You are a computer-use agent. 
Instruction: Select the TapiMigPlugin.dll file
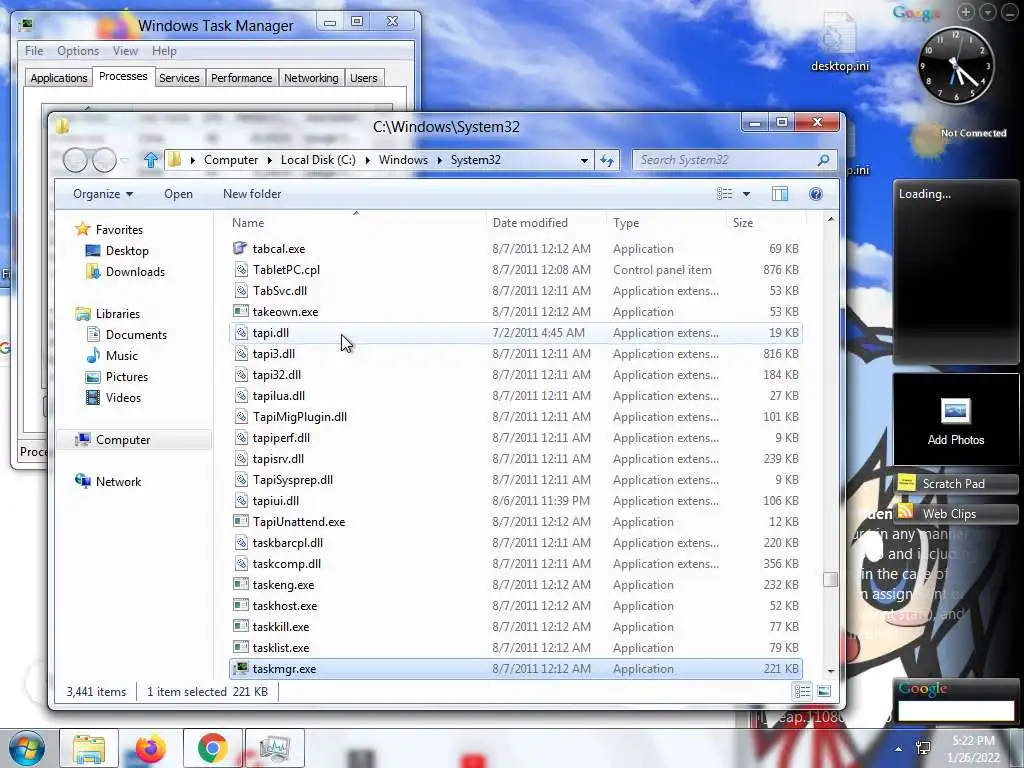[516, 417]
